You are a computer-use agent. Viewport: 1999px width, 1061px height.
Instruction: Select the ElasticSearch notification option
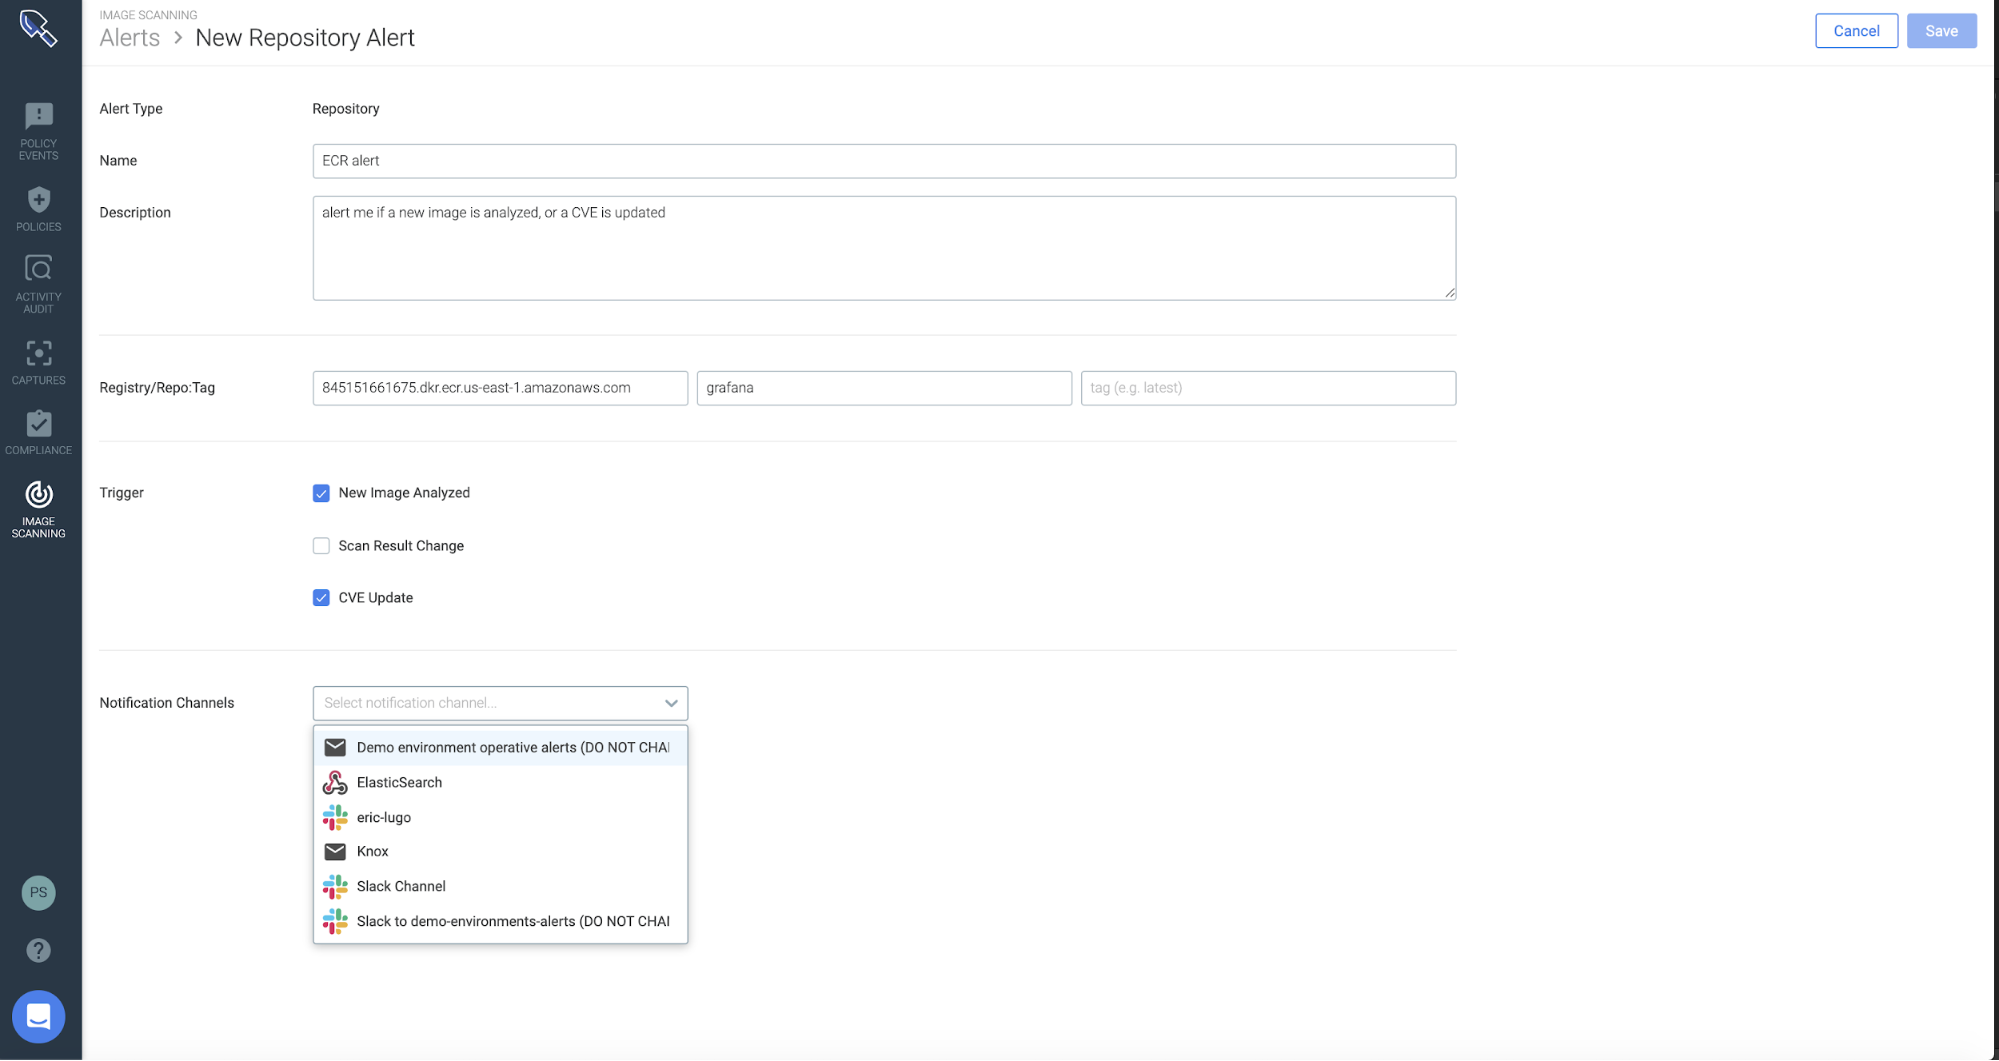coord(399,782)
